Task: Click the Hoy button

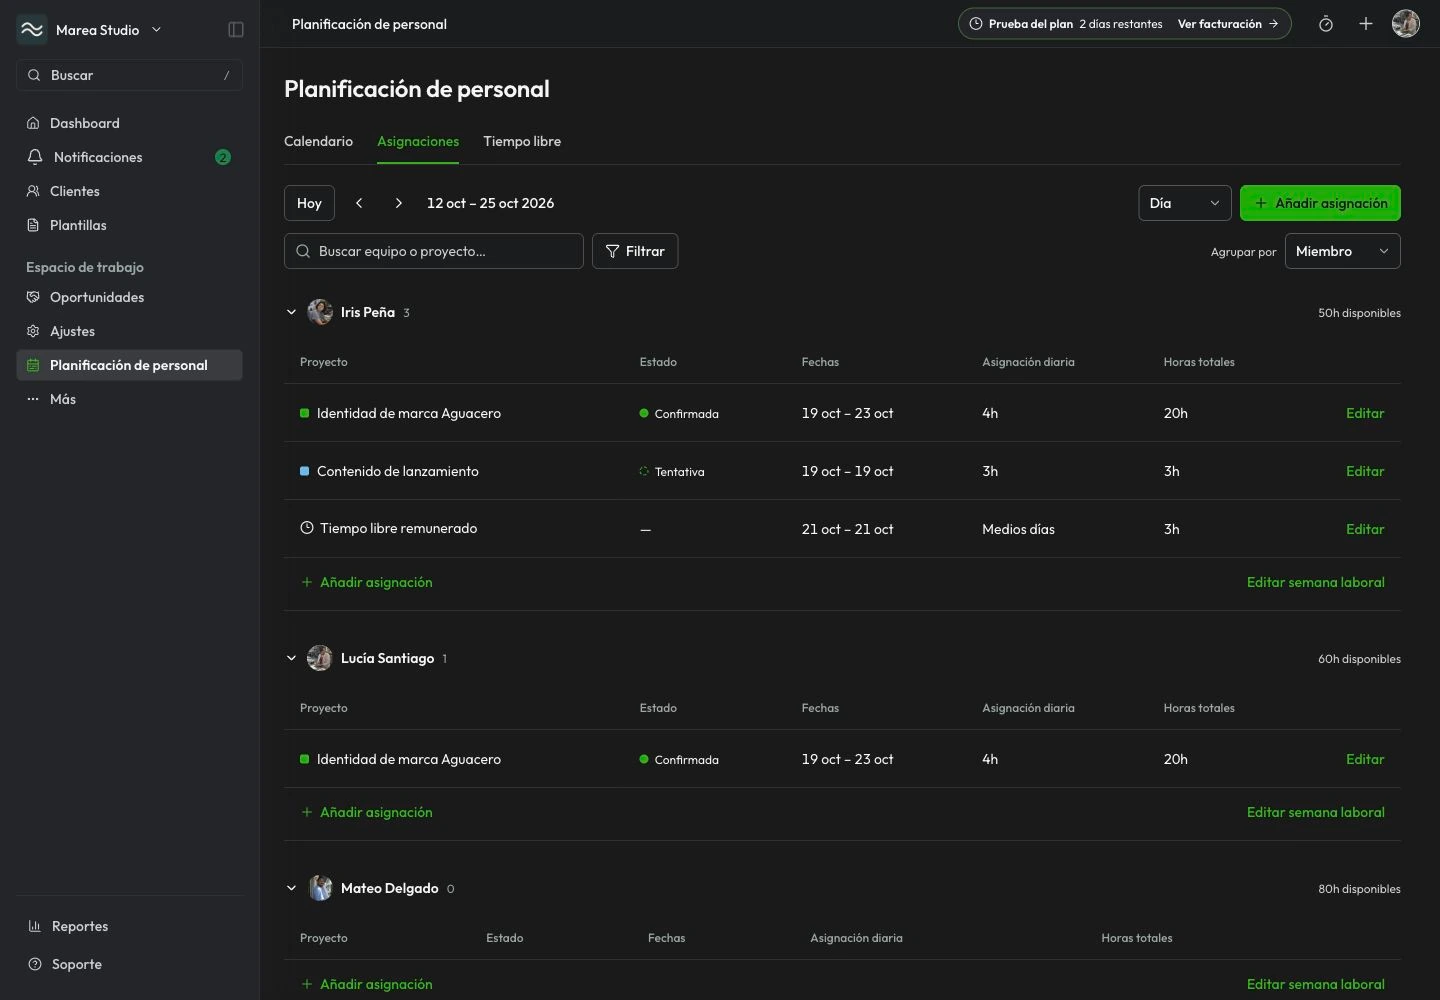Action: pos(309,203)
